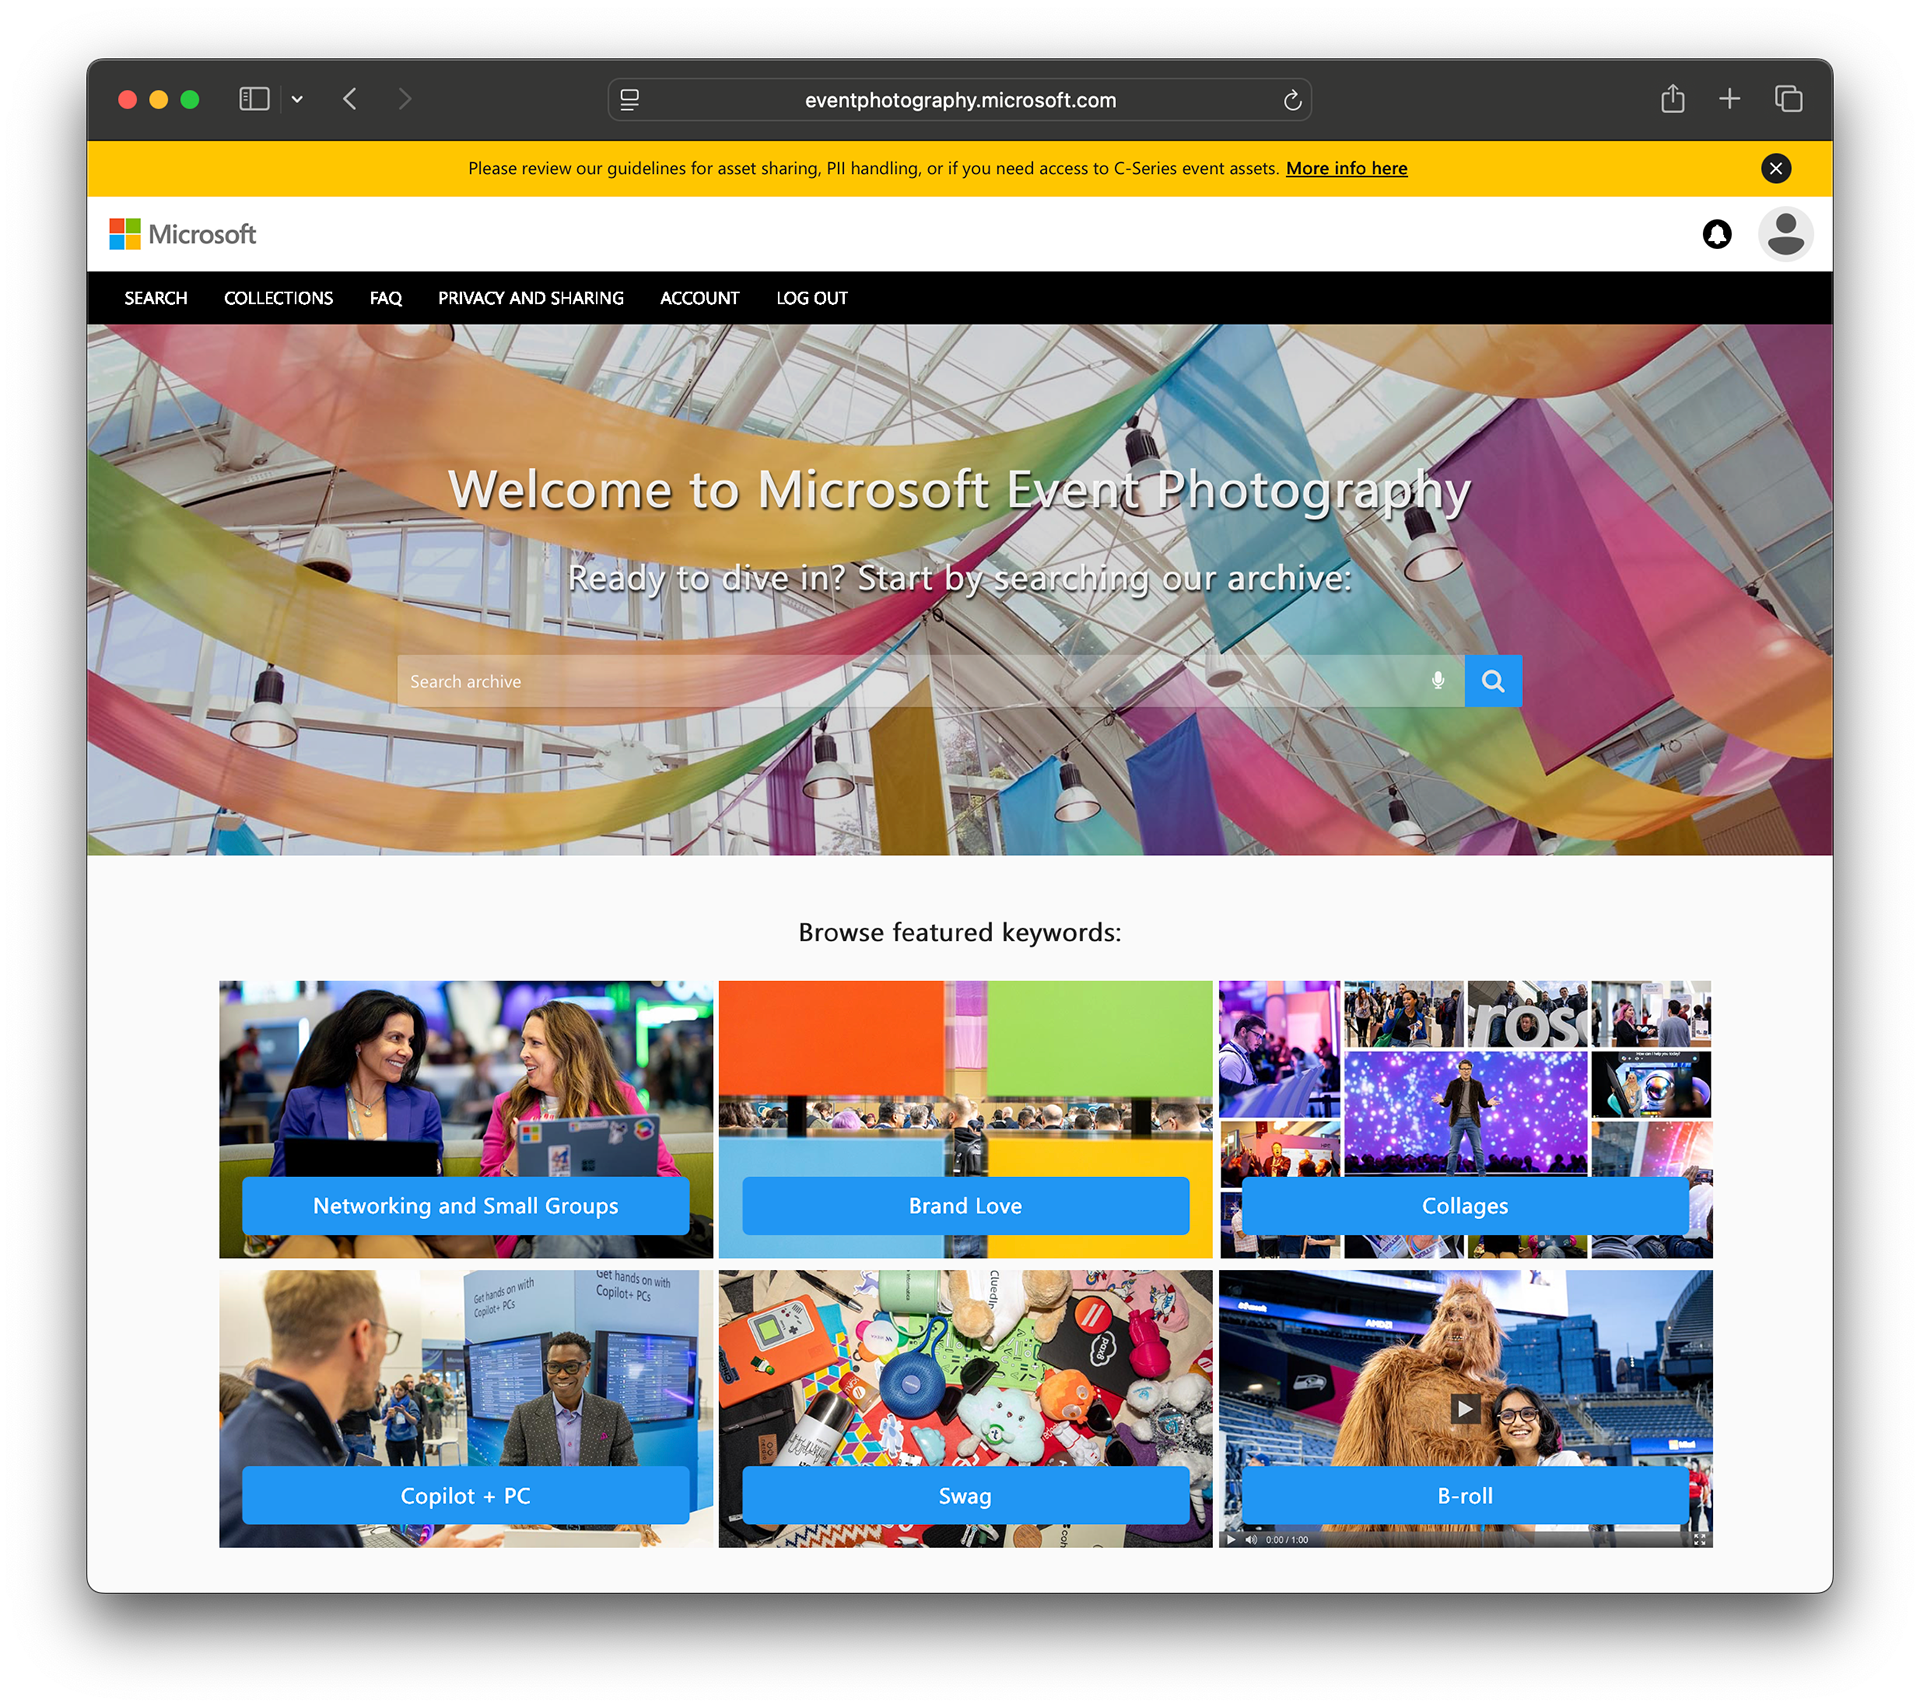Click the Safari Share icon
The height and width of the screenshot is (1708, 1920).
pos(1673,98)
